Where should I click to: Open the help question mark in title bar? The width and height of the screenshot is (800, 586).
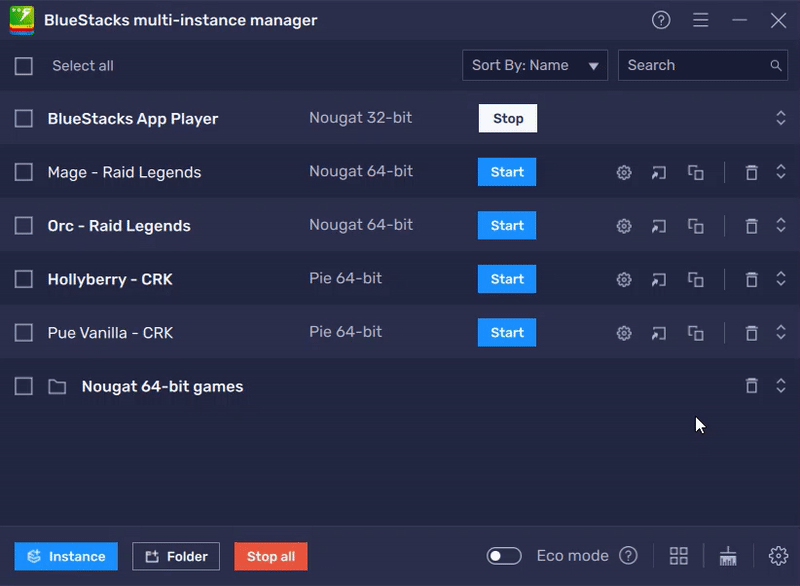[x=661, y=20]
